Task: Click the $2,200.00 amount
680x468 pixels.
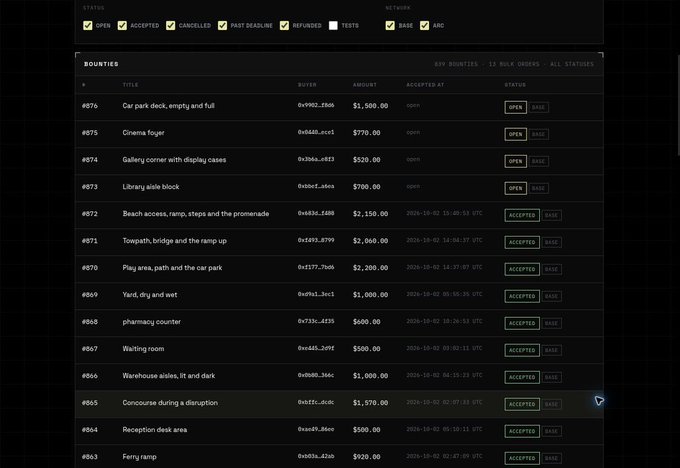Action: point(370,268)
